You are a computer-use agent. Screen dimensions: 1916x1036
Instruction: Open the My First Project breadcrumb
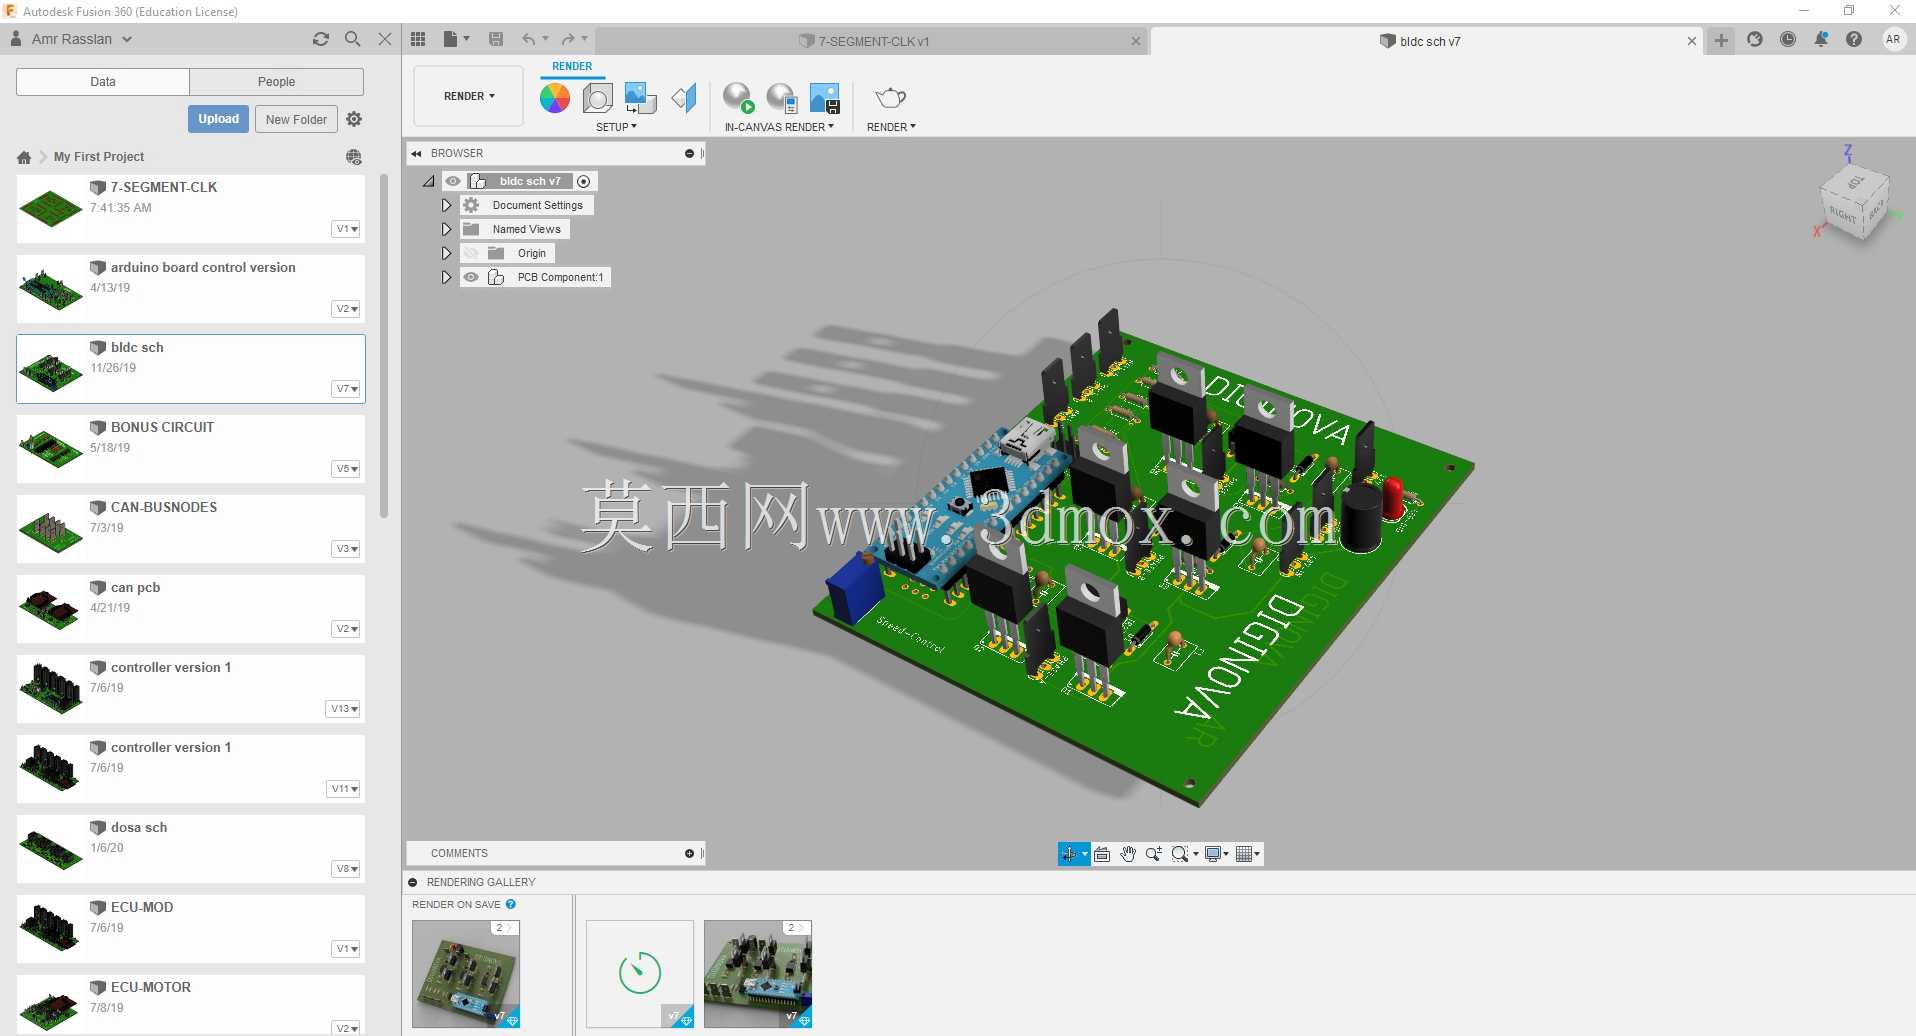click(99, 157)
